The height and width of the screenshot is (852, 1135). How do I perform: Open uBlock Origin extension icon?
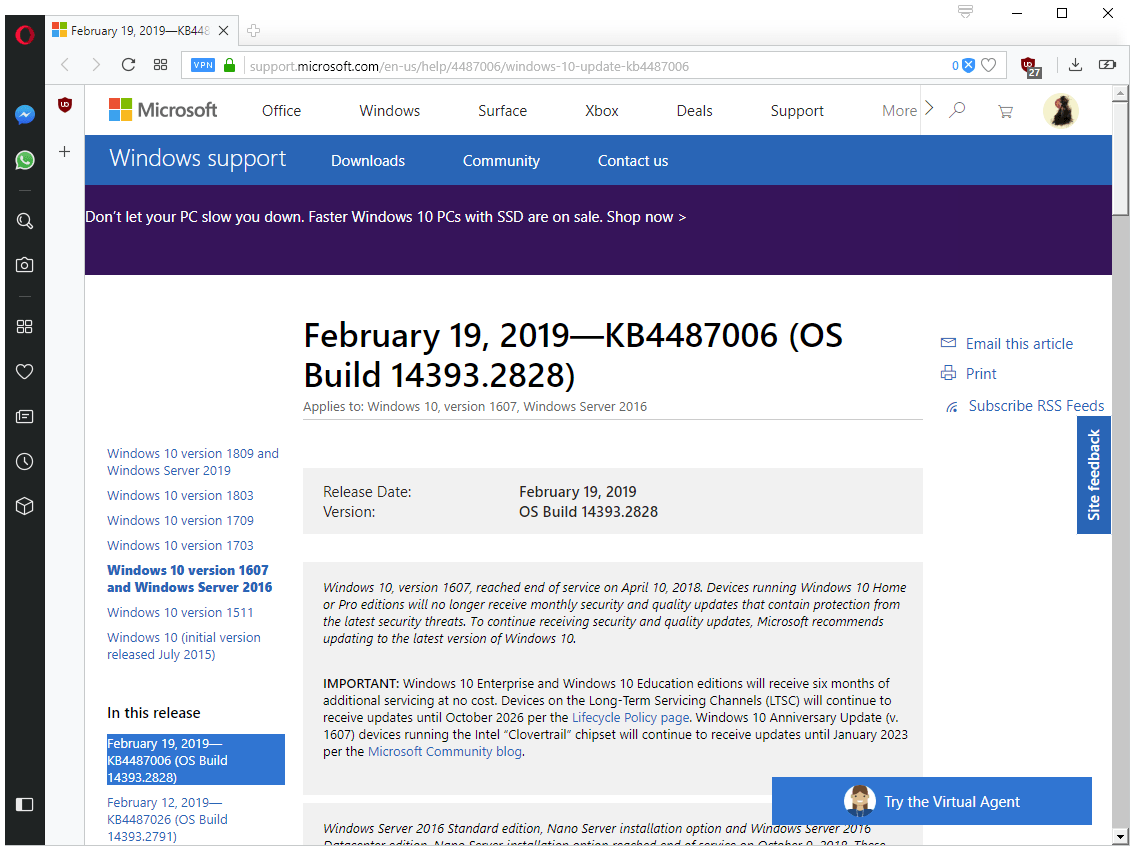[1031, 67]
